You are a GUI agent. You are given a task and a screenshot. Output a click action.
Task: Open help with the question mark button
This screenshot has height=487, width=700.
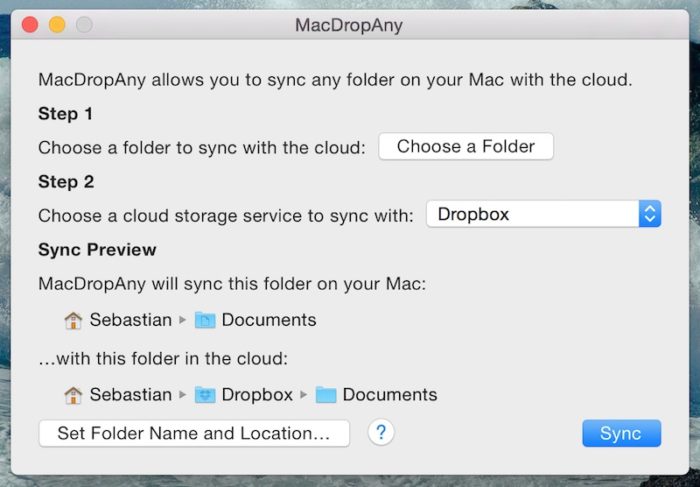[382, 433]
